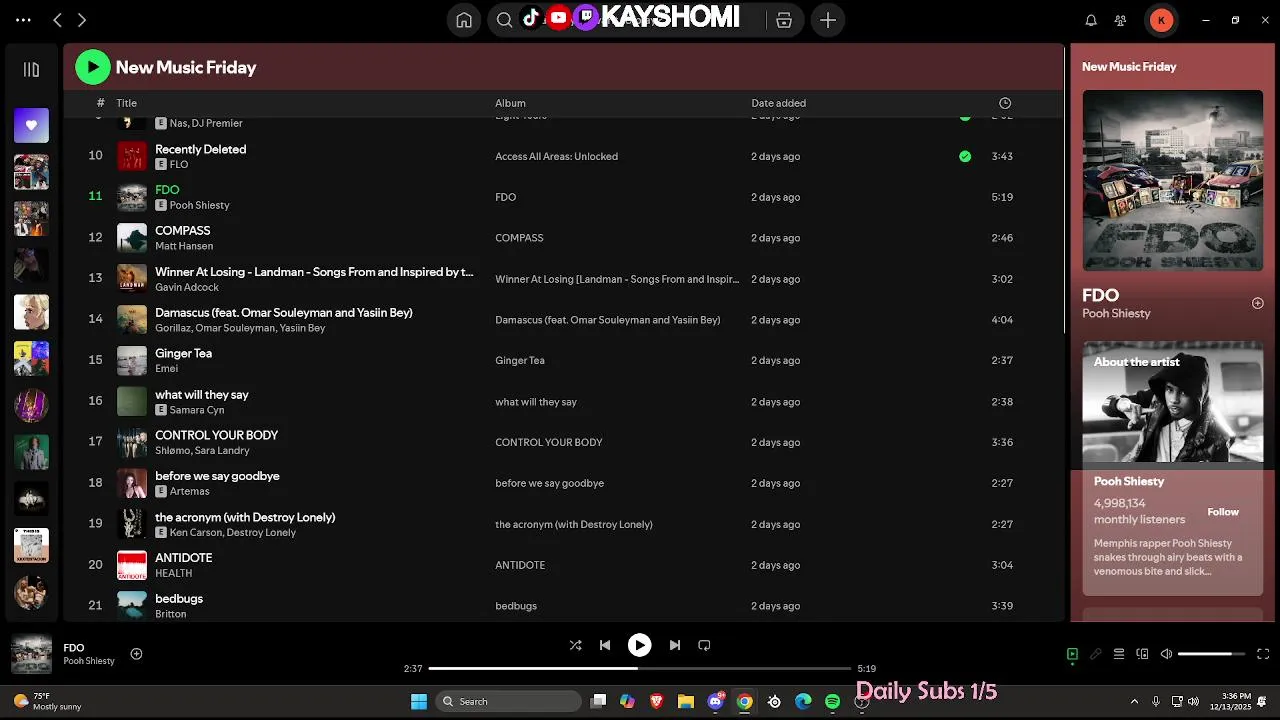1280x720 pixels.
Task: Seek on the song progress bar
Action: (640, 668)
